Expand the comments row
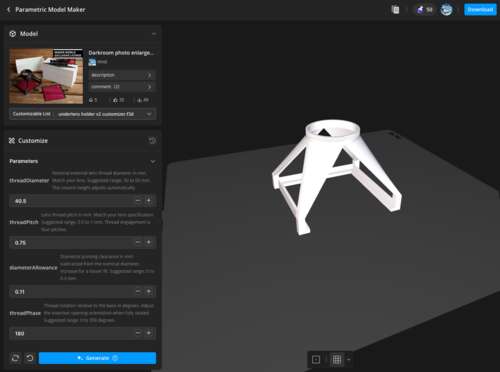 pos(122,87)
